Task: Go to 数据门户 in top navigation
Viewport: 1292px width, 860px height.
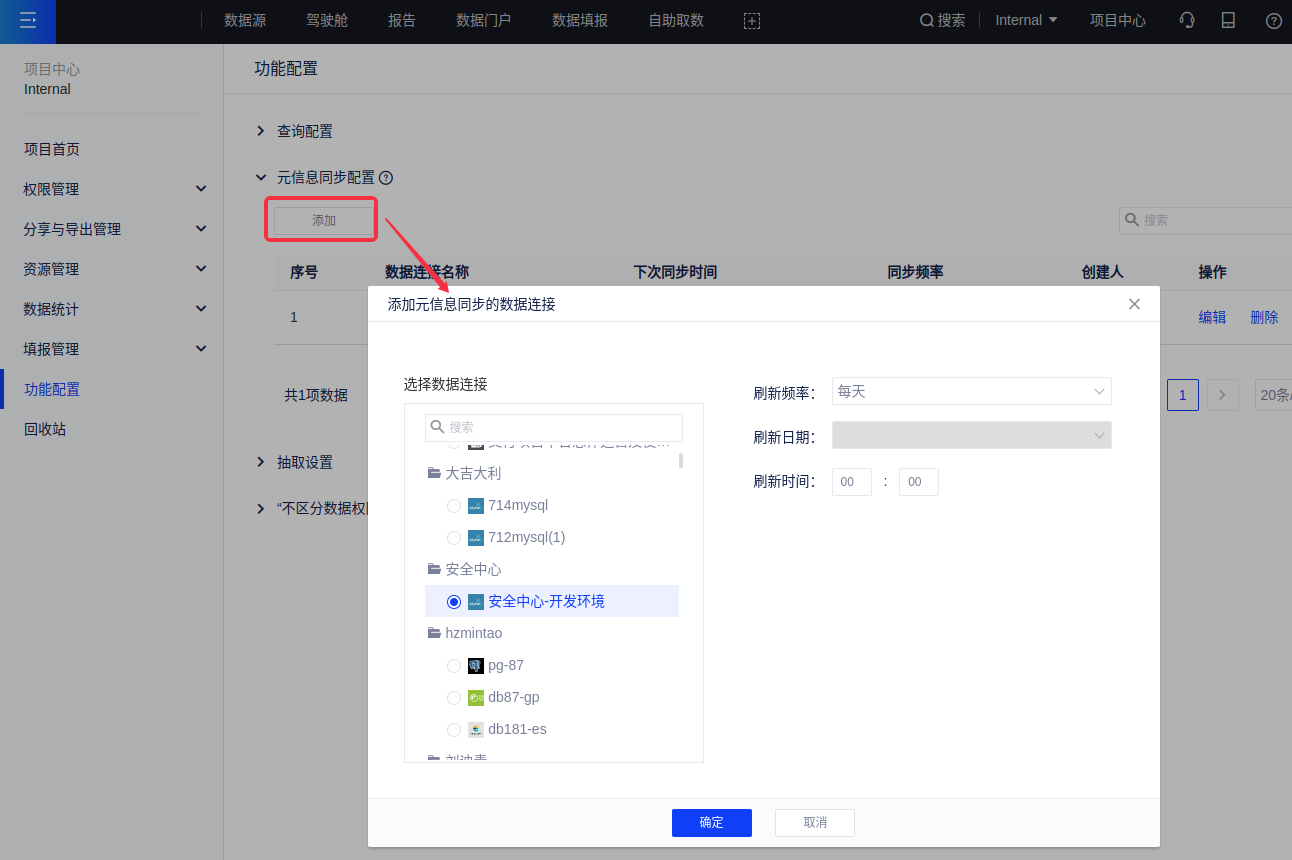Action: point(483,20)
